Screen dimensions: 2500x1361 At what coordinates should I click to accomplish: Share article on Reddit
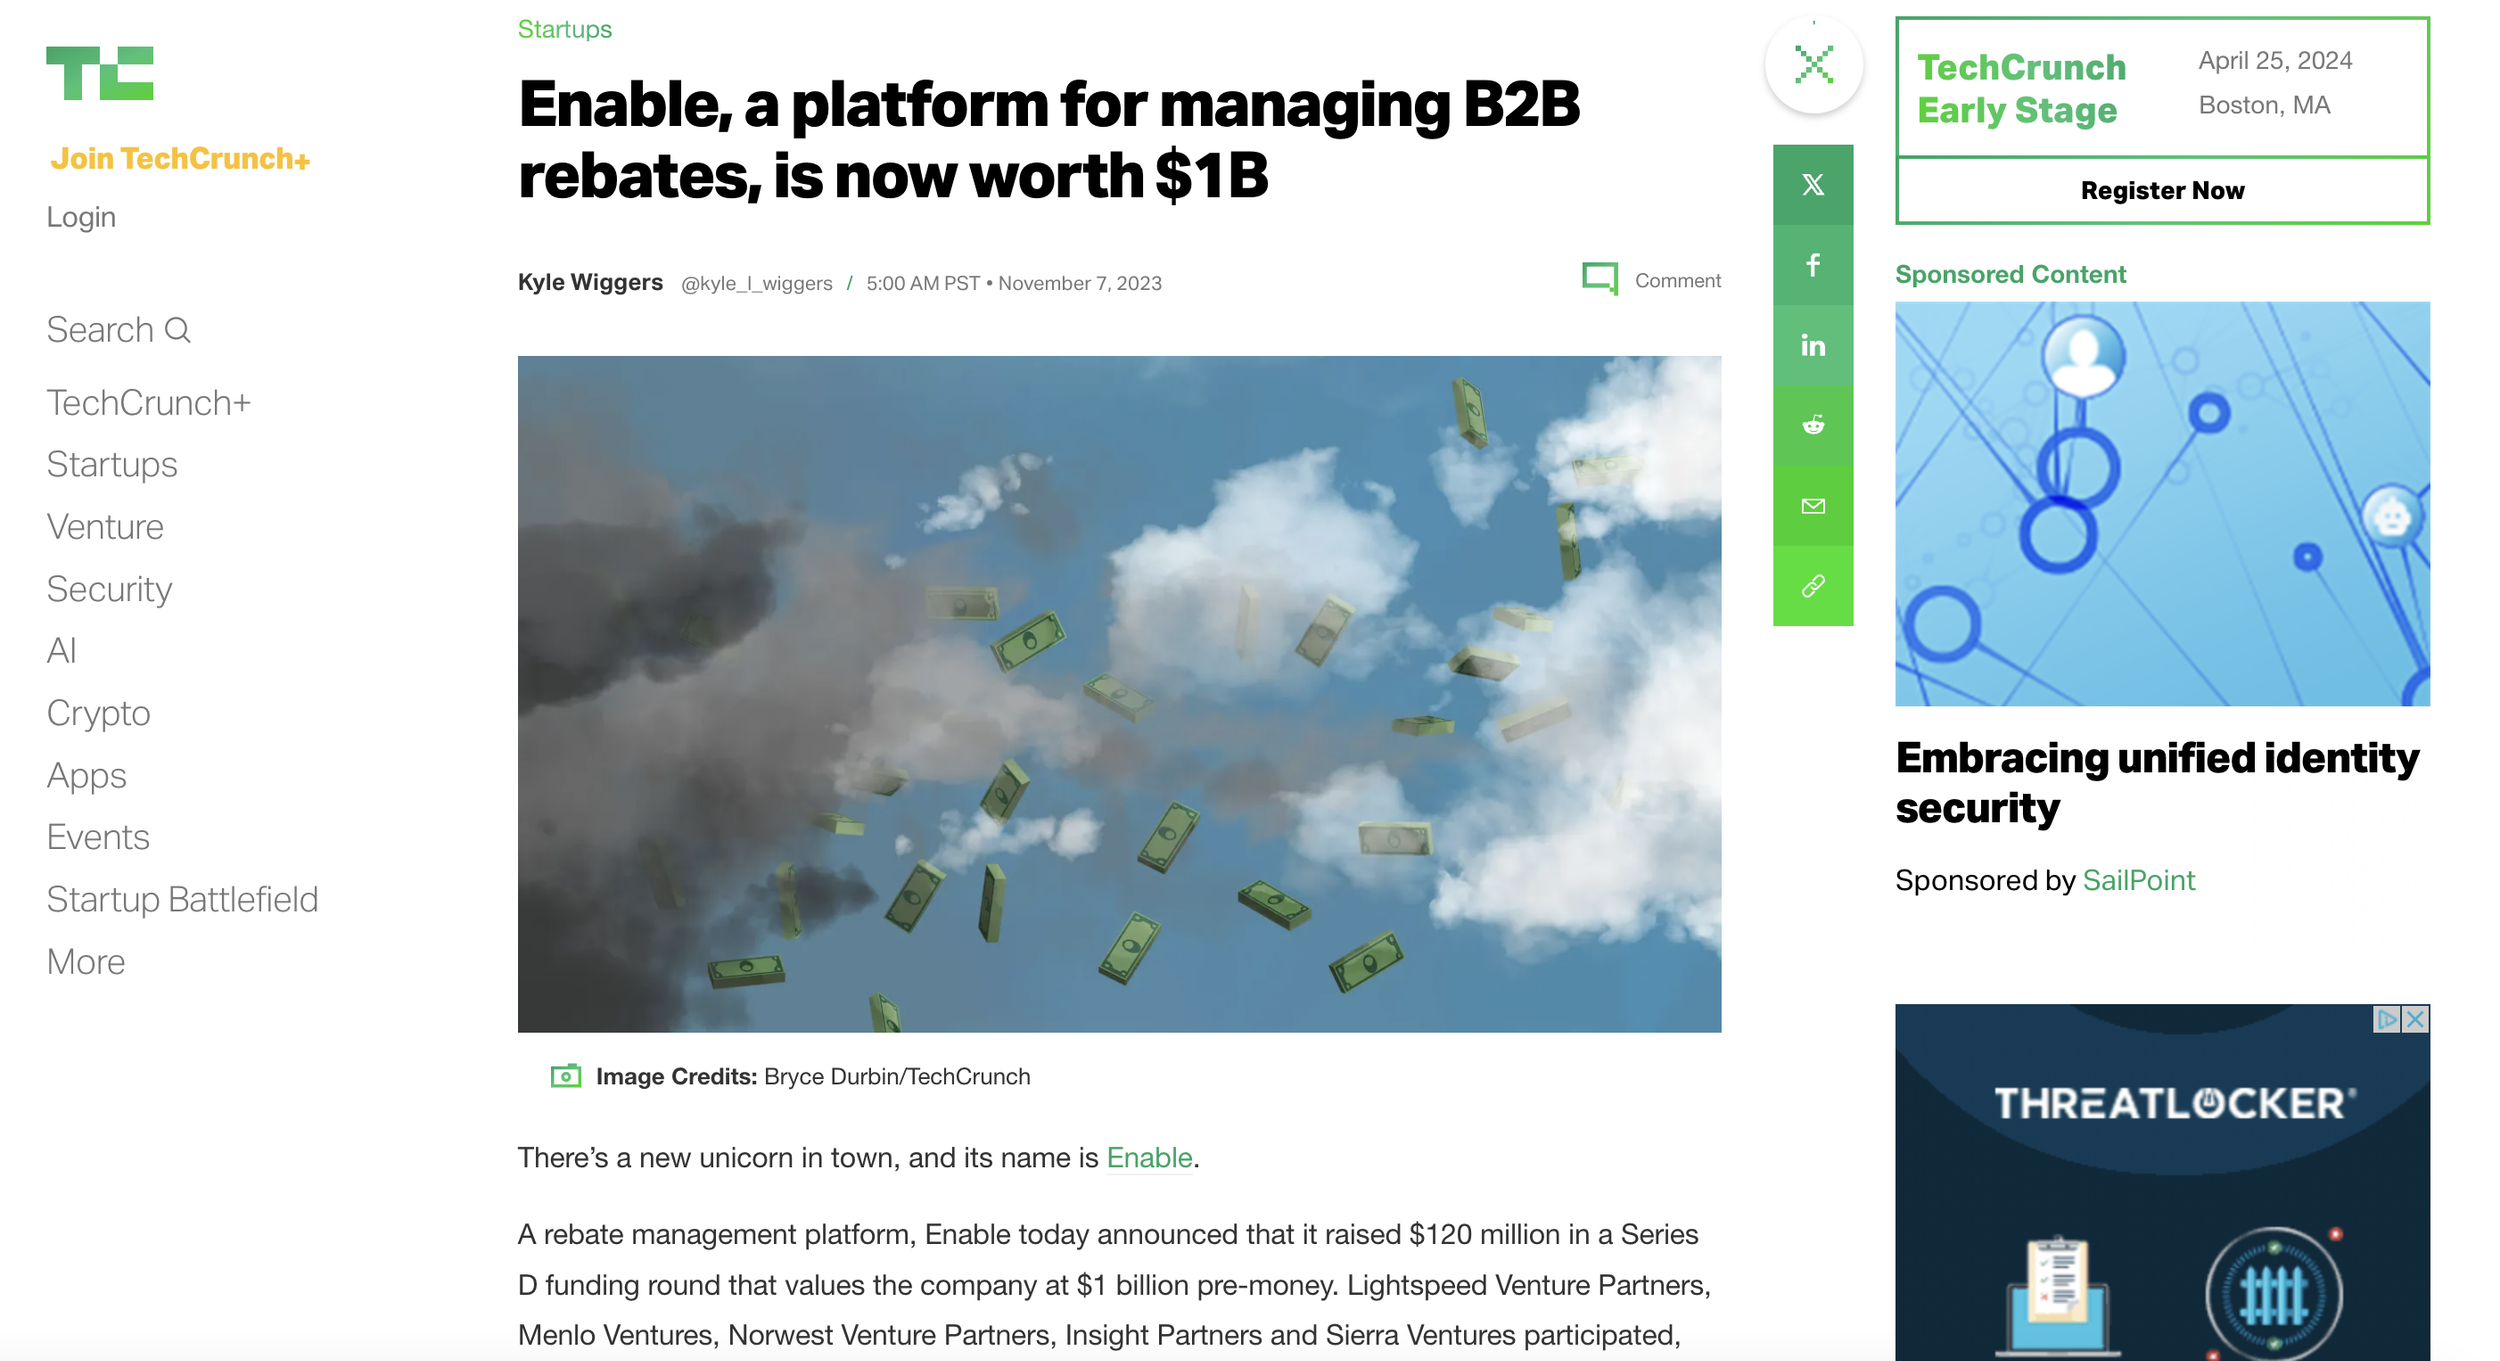pos(1812,425)
